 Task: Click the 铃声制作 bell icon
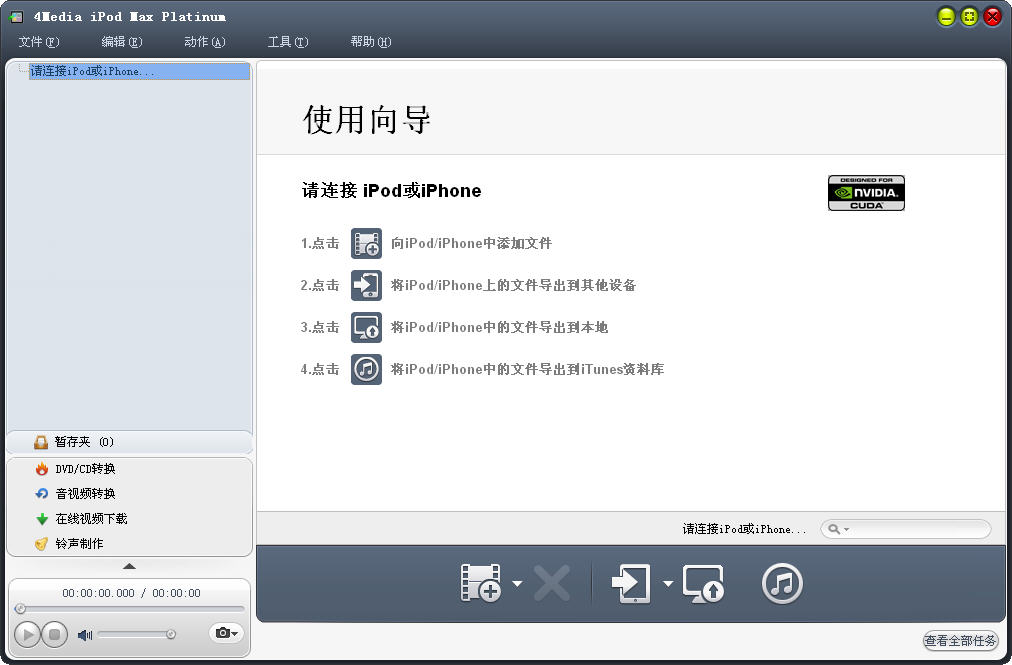pos(42,544)
